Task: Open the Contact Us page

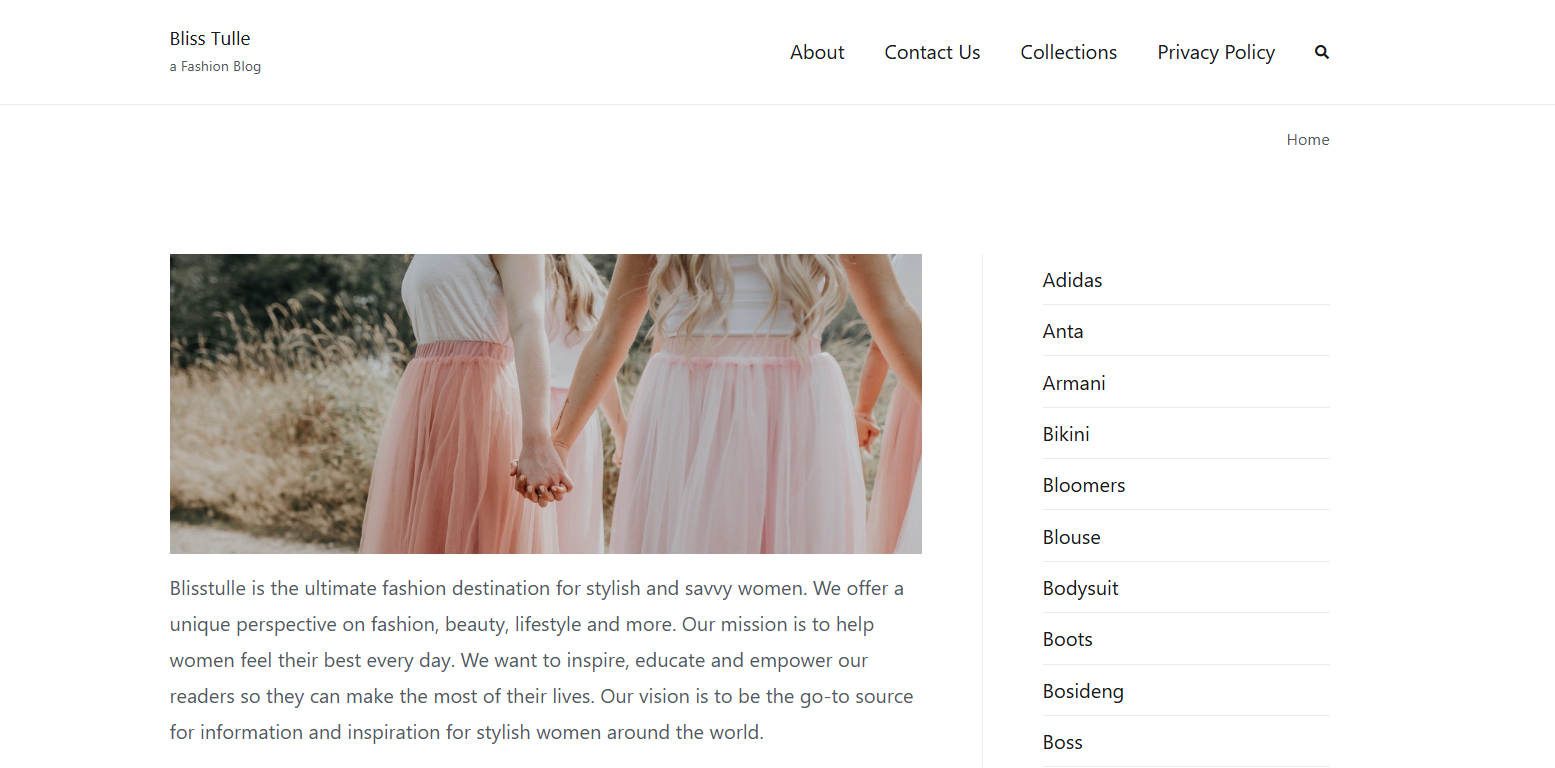Action: click(932, 52)
